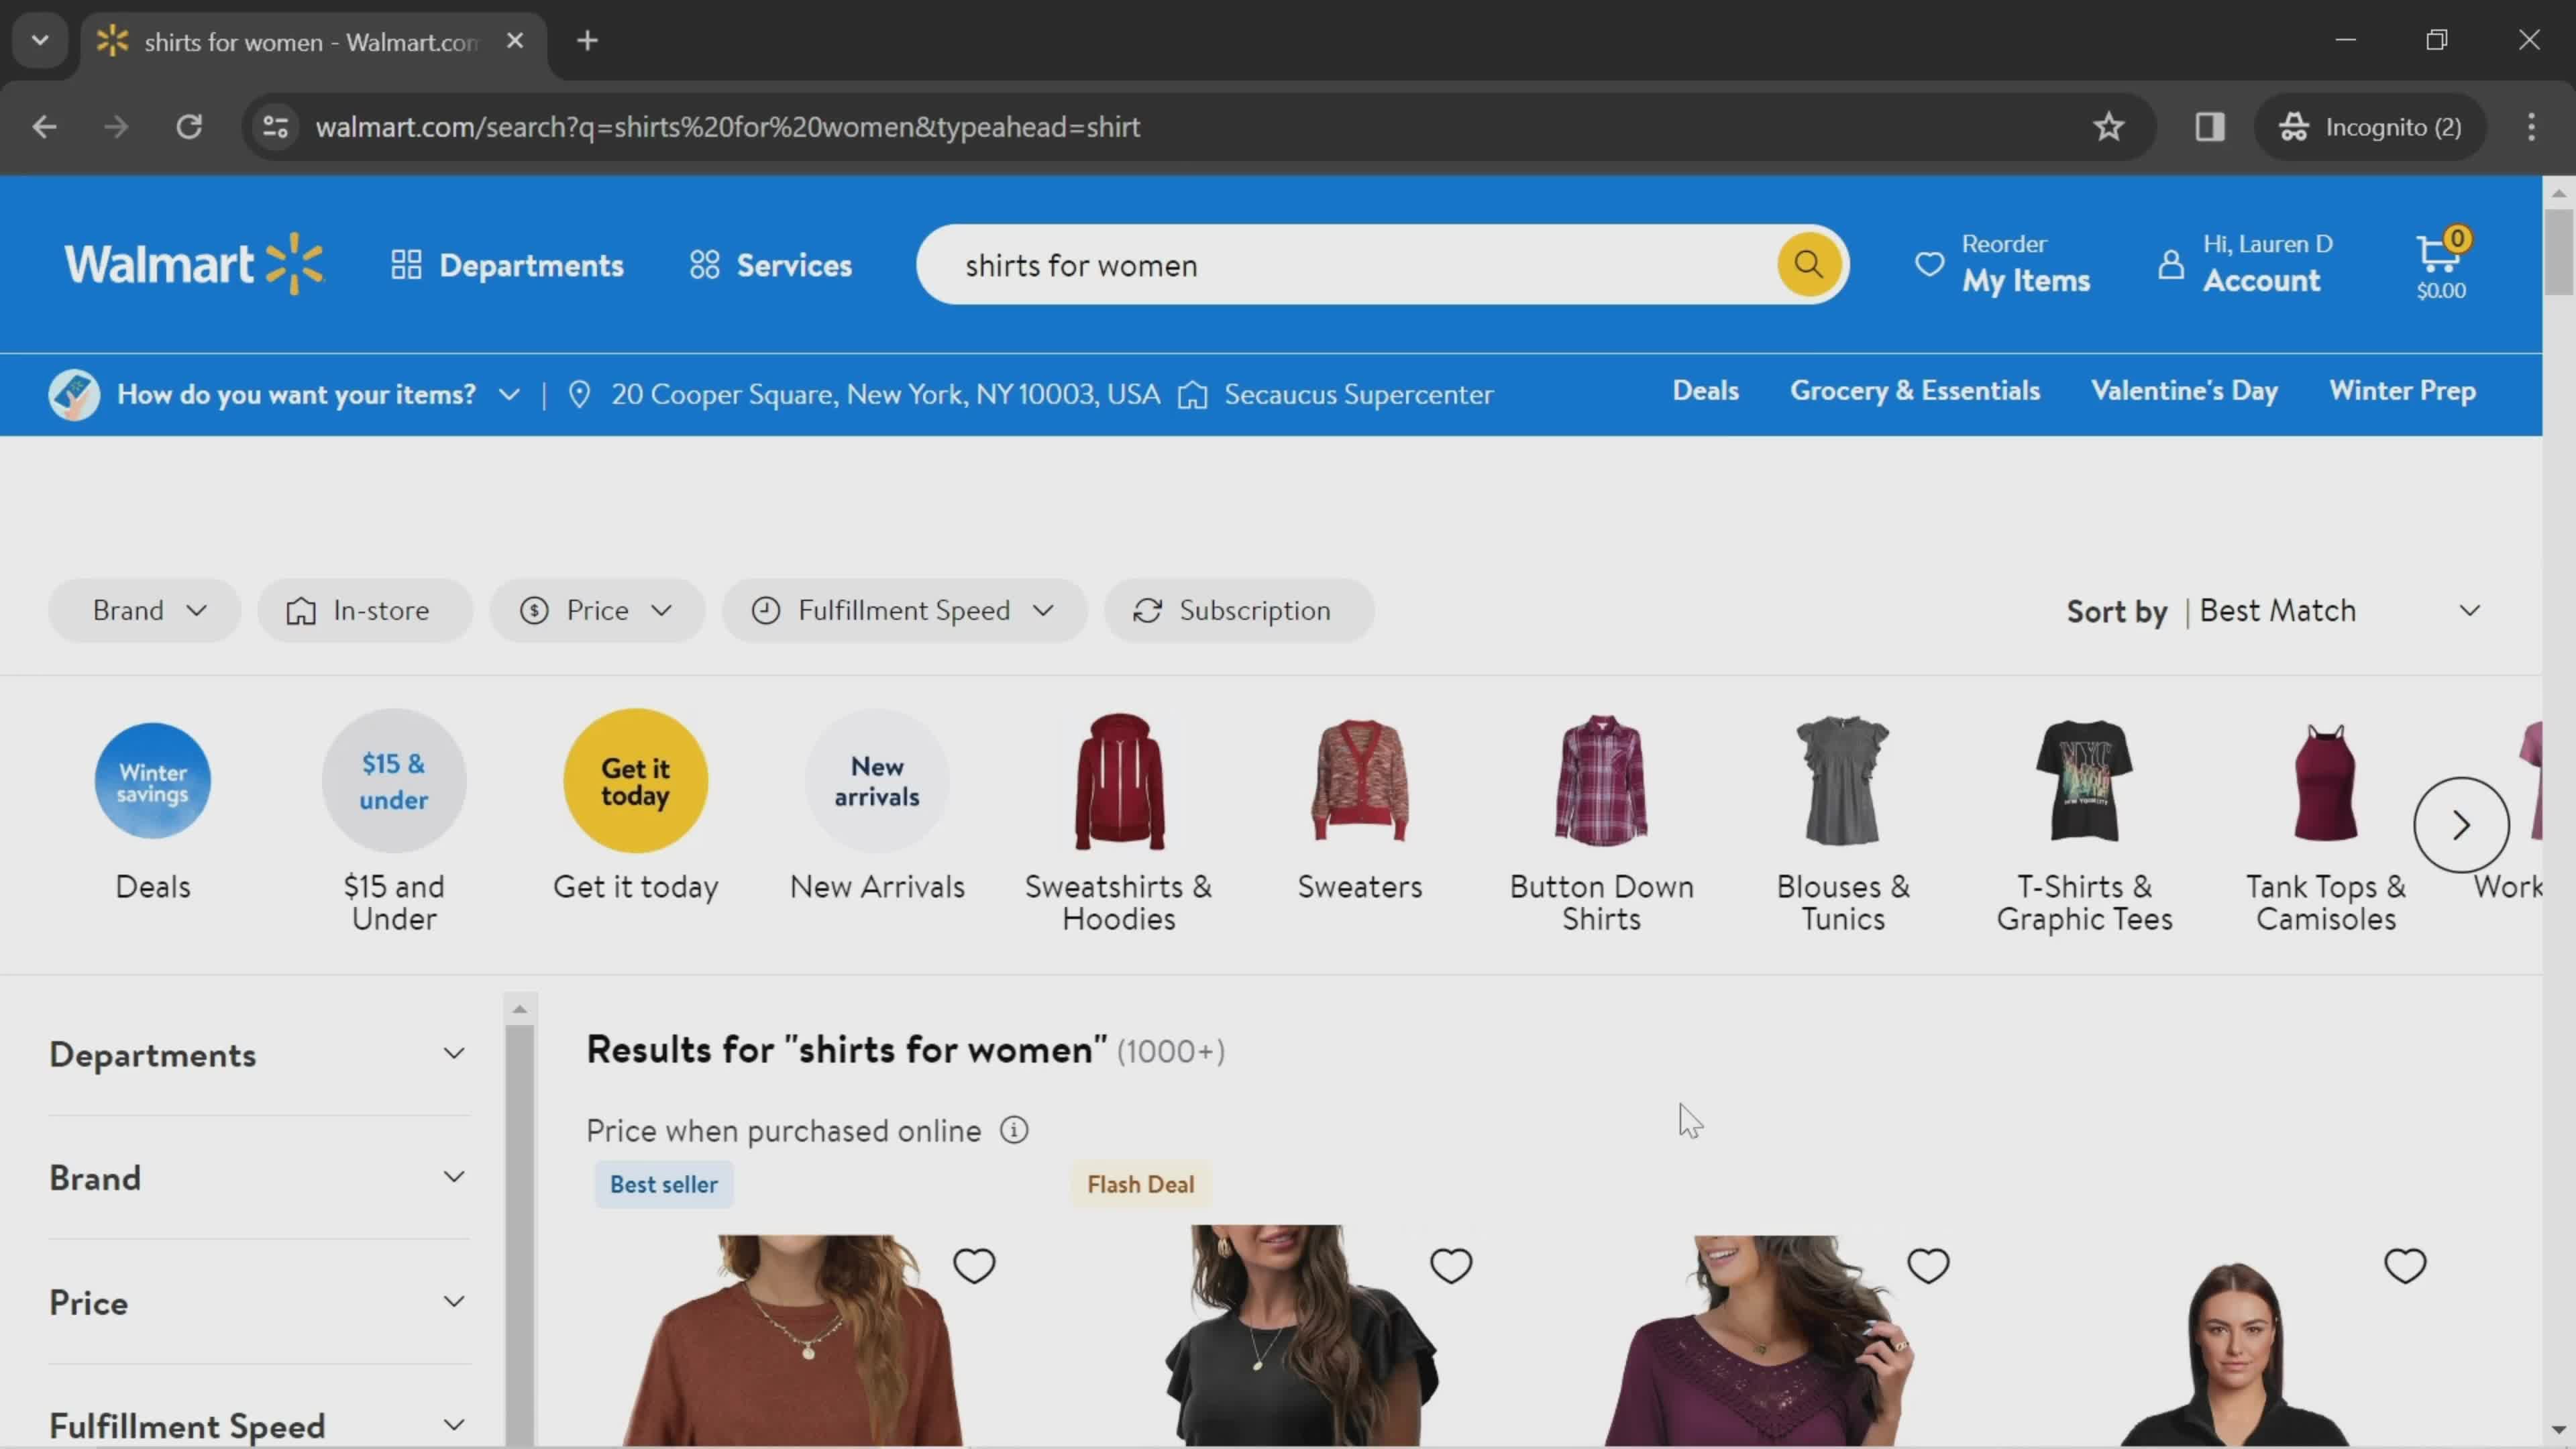
Task: Click the browser address bar URL
Action: click(727, 127)
